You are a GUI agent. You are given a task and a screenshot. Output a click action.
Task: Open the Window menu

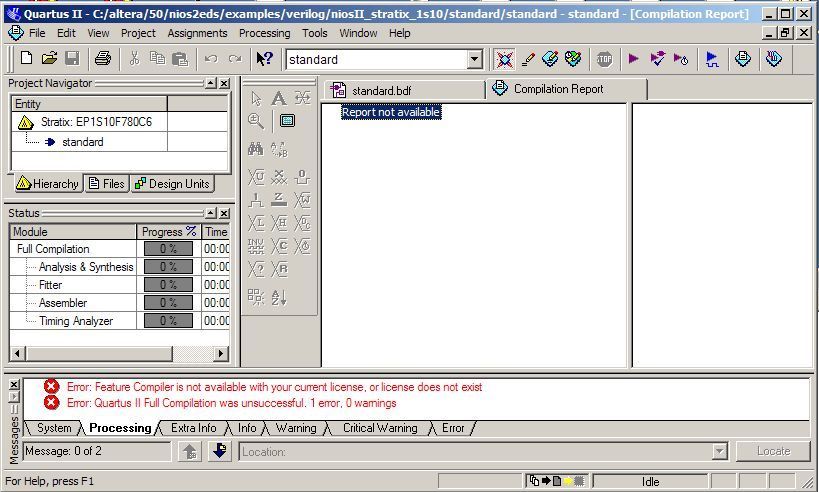[x=358, y=33]
